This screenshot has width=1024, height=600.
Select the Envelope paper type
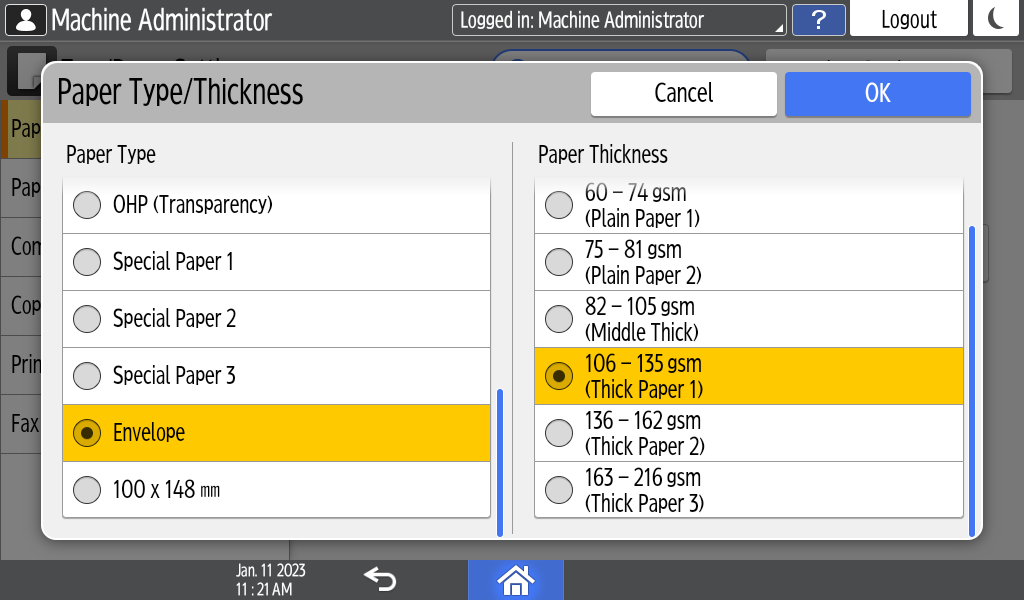(x=276, y=433)
